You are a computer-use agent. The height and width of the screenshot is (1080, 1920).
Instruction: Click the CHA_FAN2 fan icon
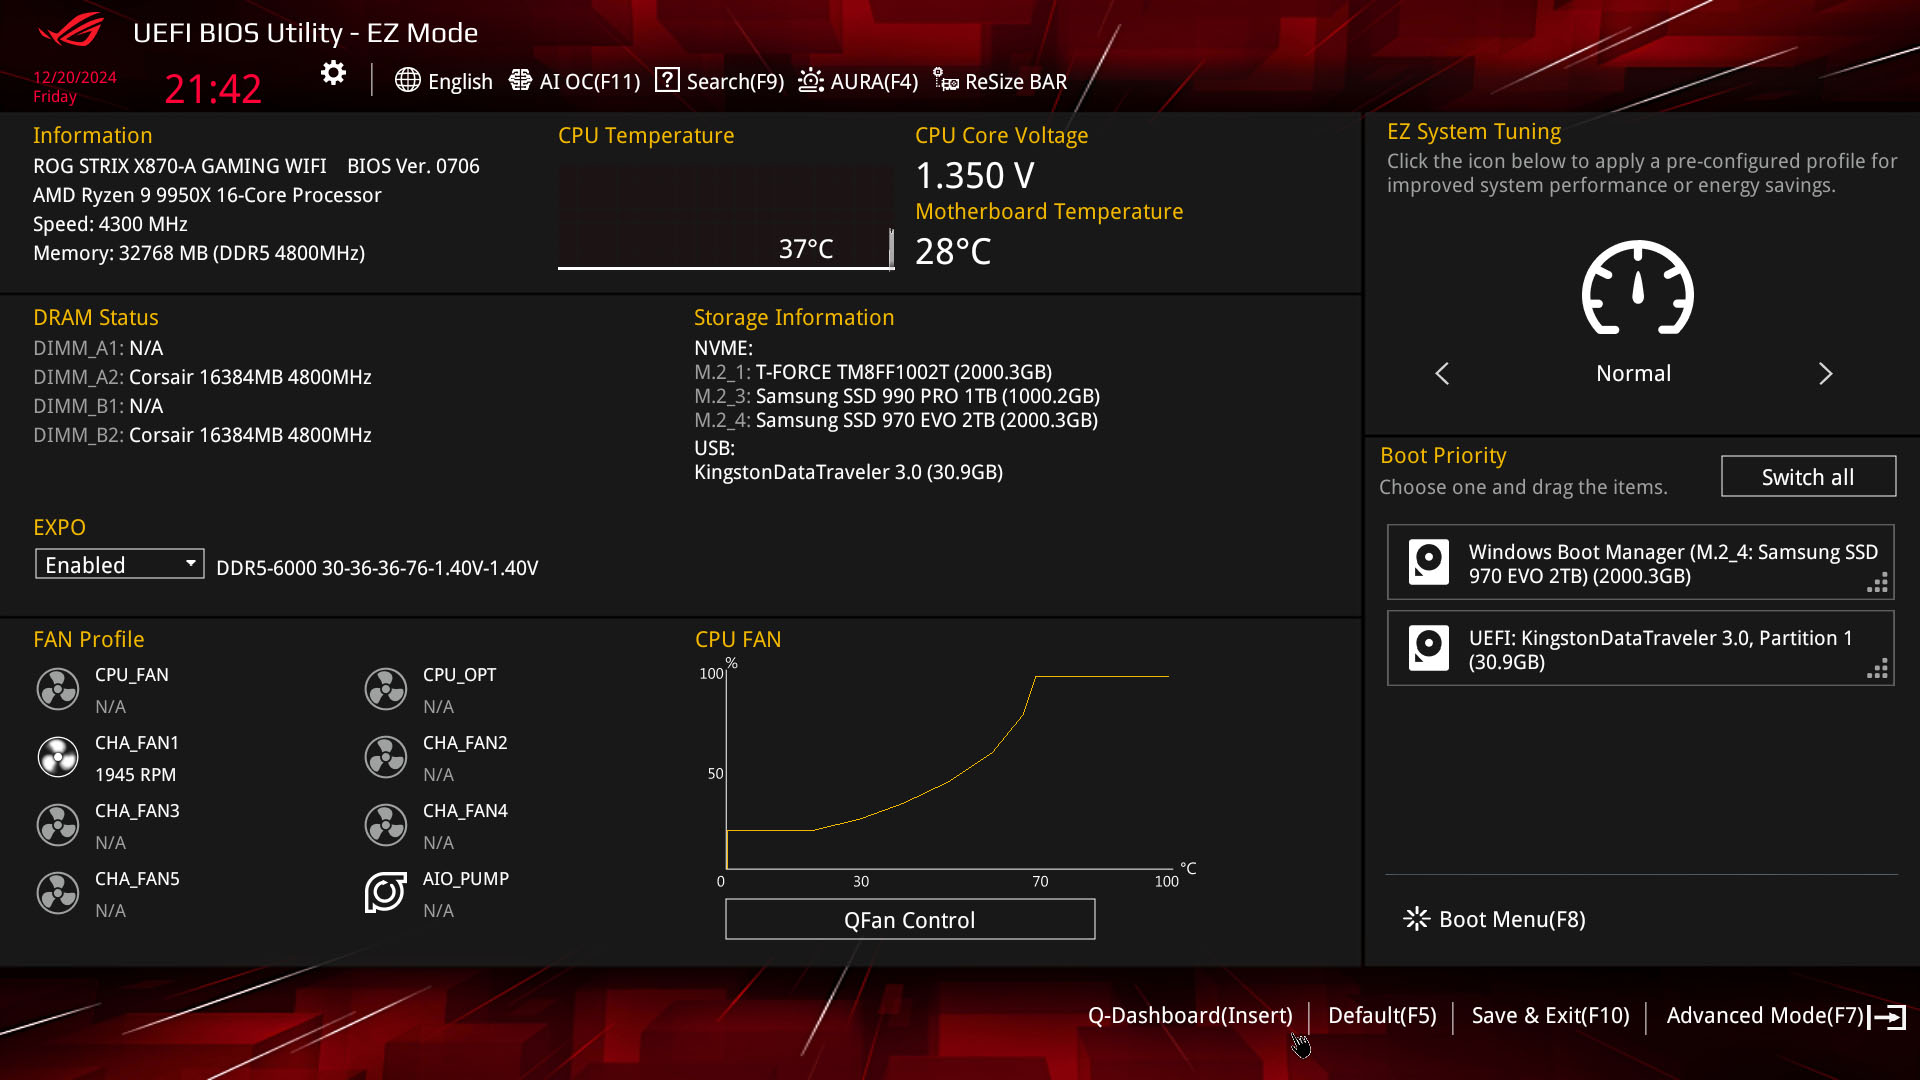pyautogui.click(x=386, y=757)
